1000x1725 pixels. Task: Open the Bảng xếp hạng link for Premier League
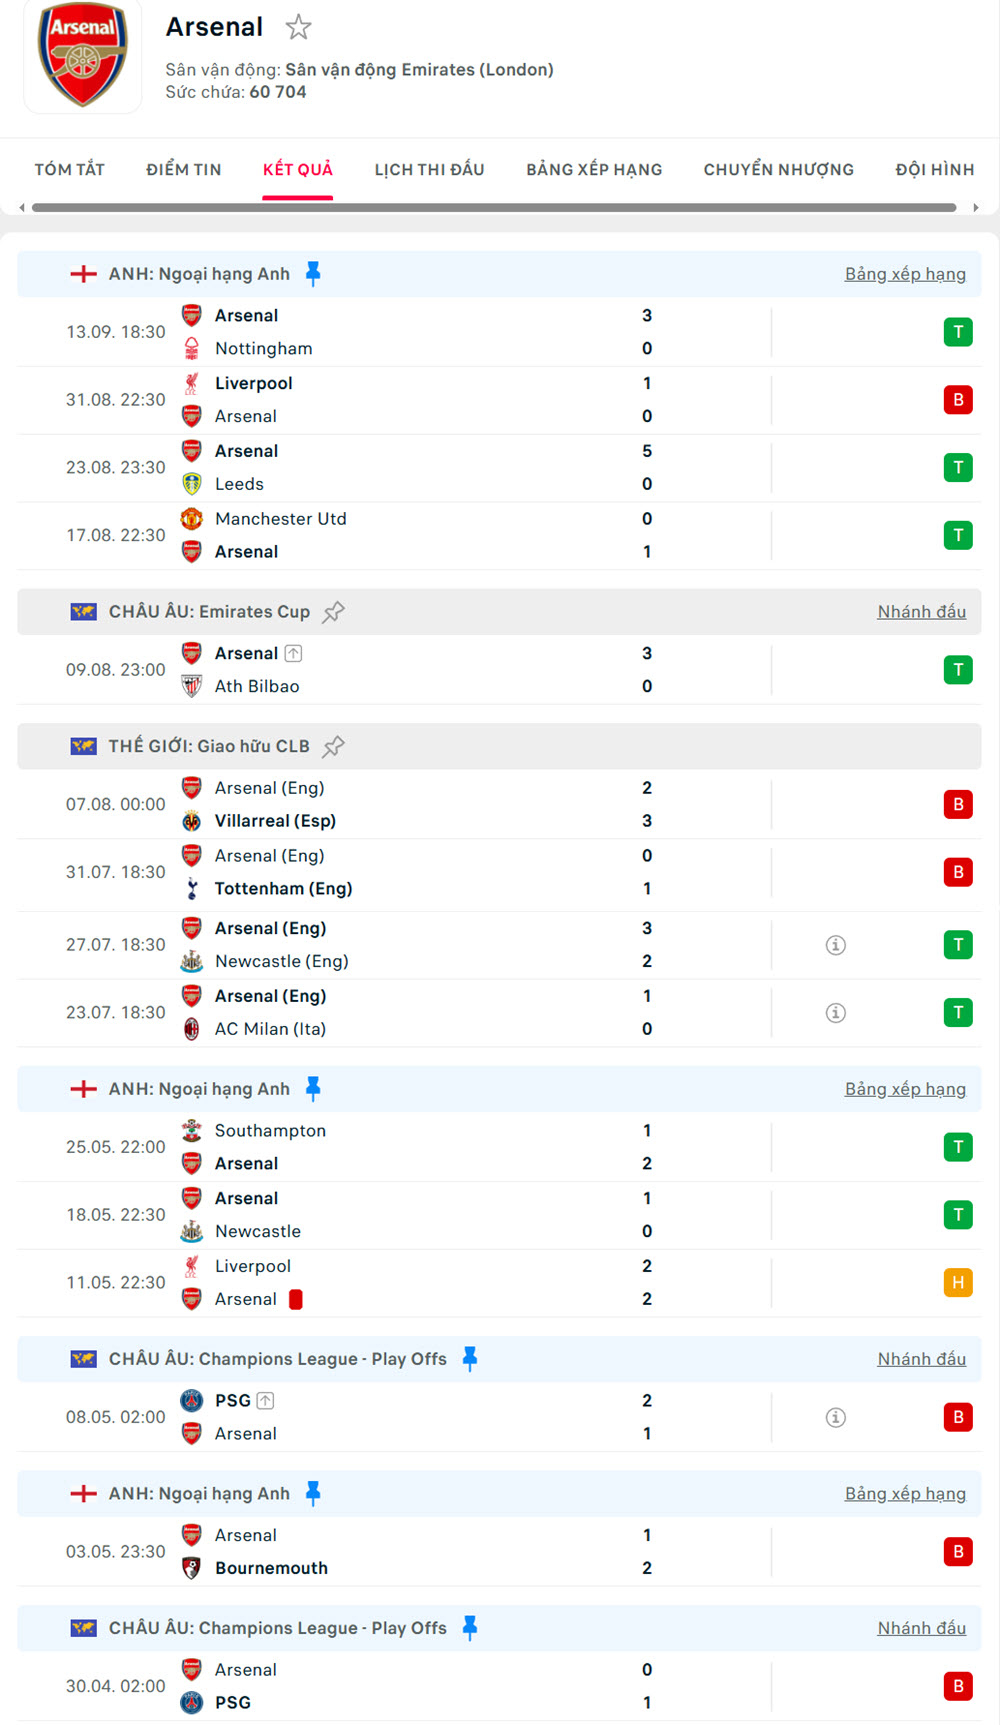905,273
